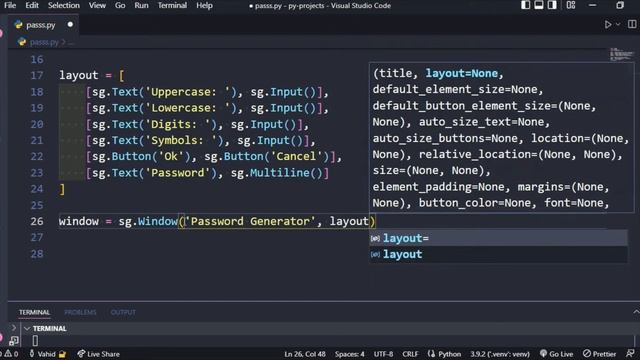Toggle the secondary side bar layout icon
Screen dimensions: 640x360
point(552,5)
